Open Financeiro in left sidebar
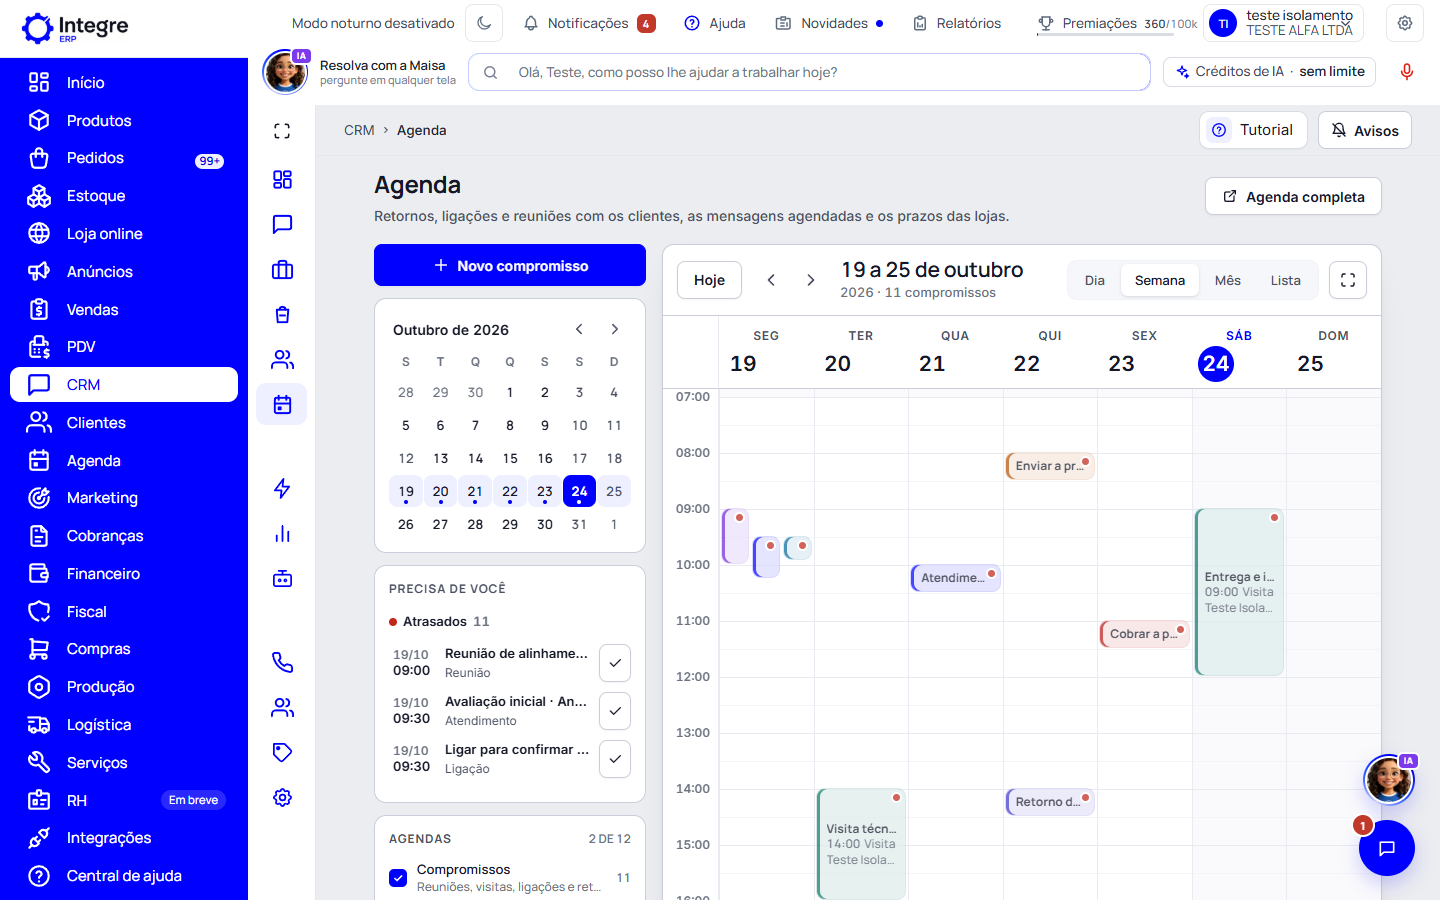The width and height of the screenshot is (1440, 900). click(124, 574)
